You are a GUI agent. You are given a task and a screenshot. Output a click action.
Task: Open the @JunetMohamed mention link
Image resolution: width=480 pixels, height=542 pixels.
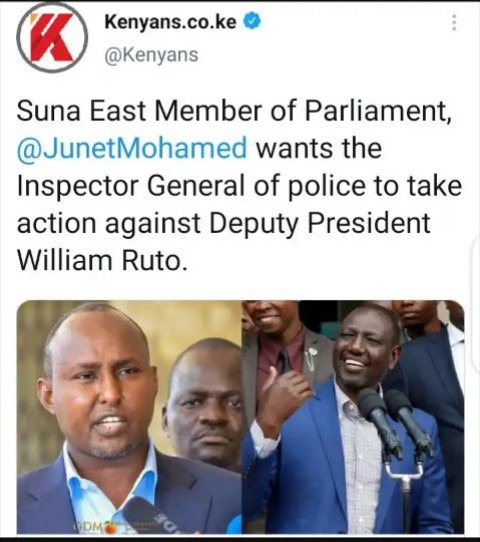coord(132,148)
